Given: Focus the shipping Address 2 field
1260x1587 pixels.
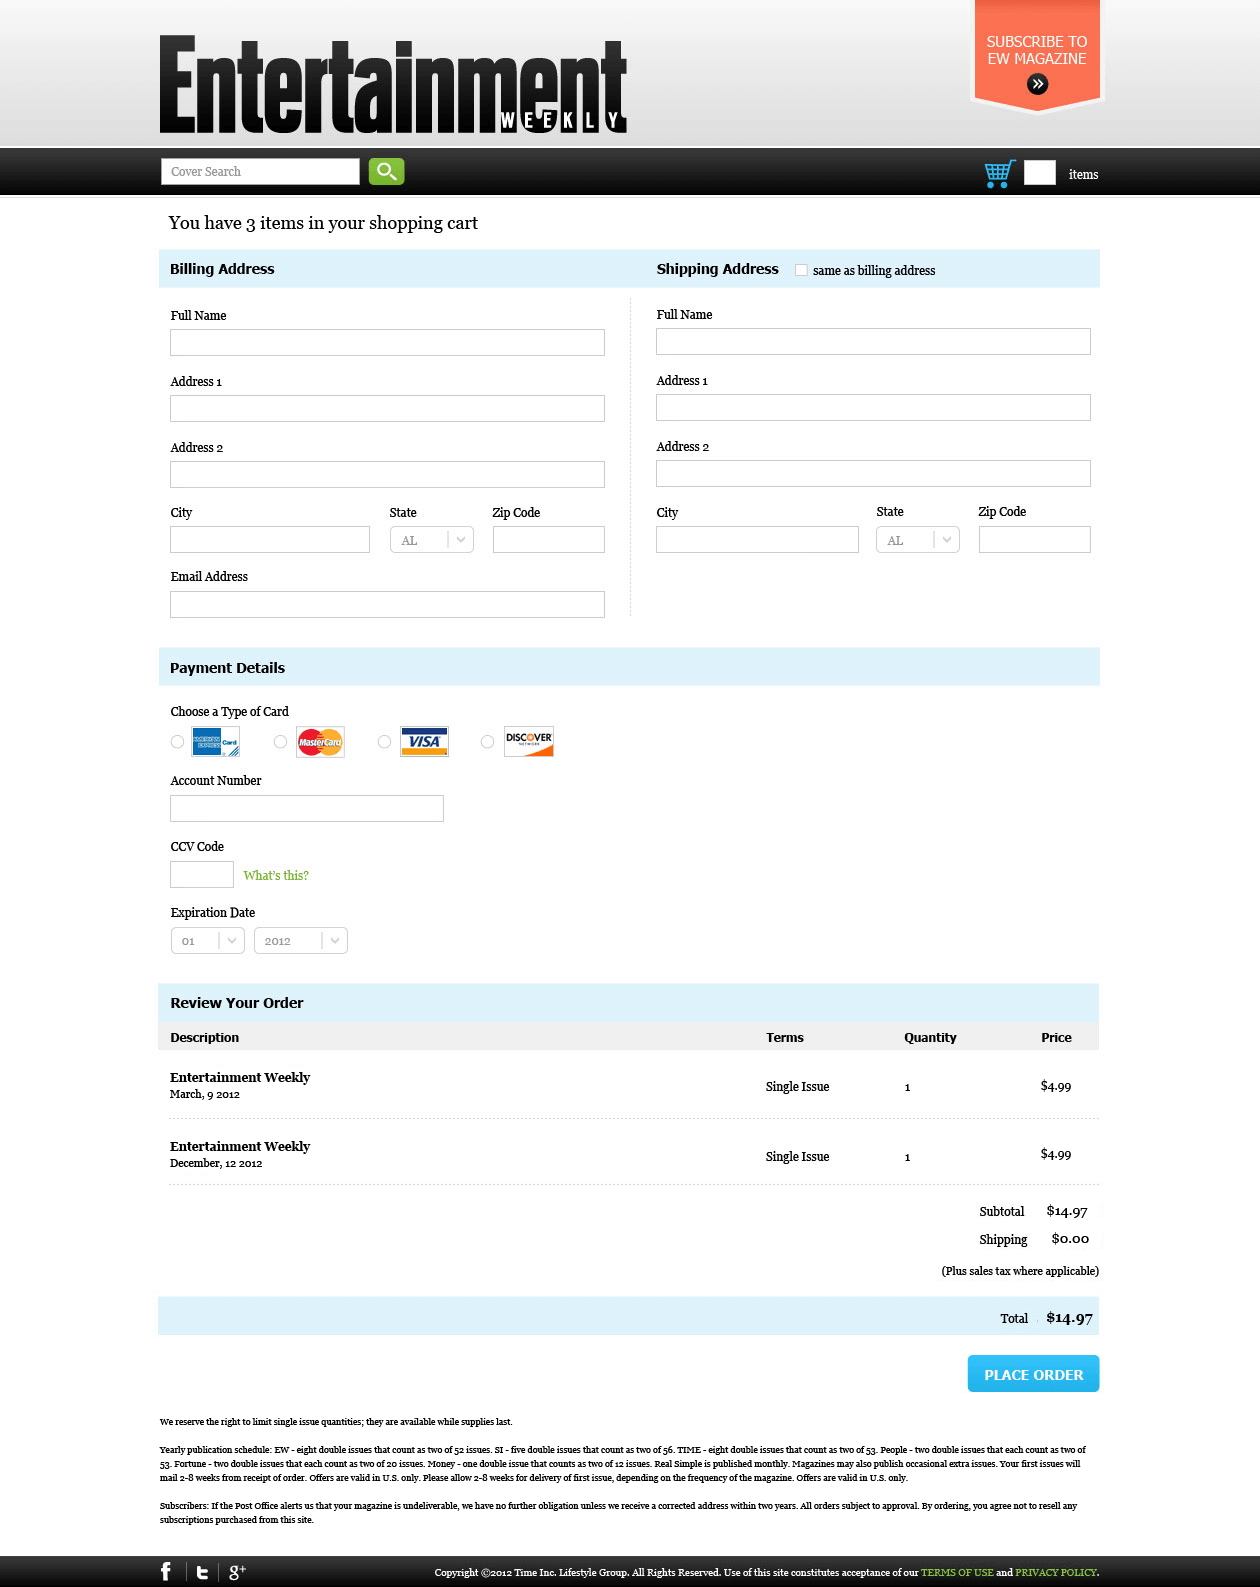Looking at the screenshot, I should click(873, 473).
